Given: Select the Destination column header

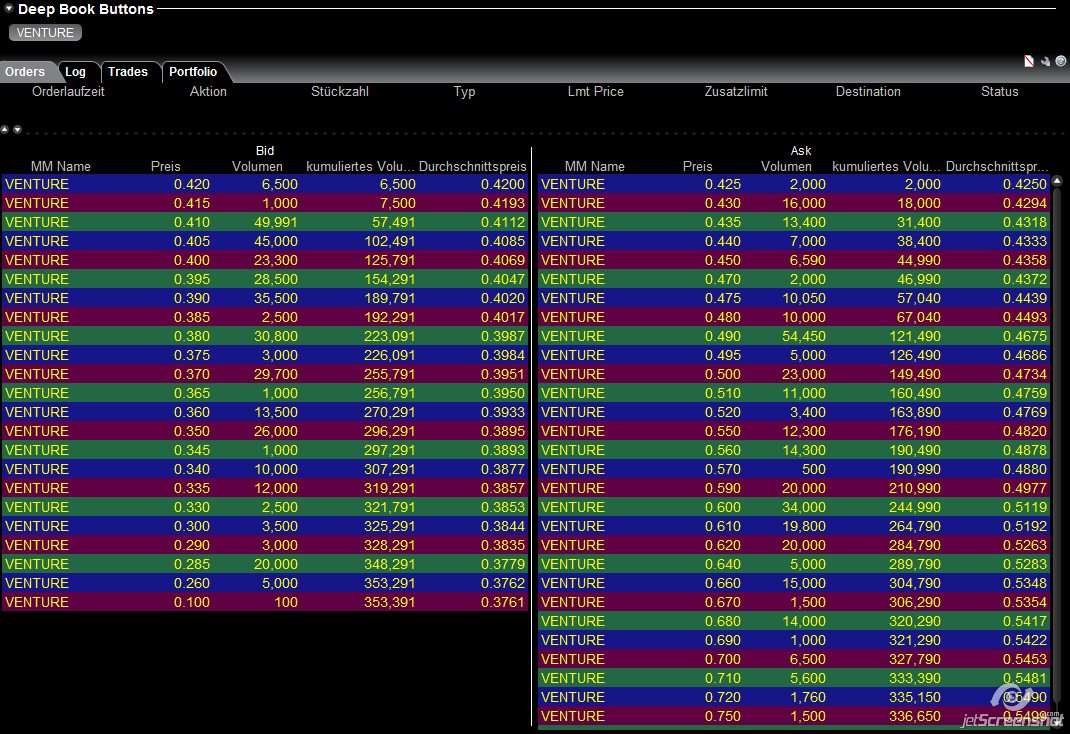Looking at the screenshot, I should pos(868,91).
